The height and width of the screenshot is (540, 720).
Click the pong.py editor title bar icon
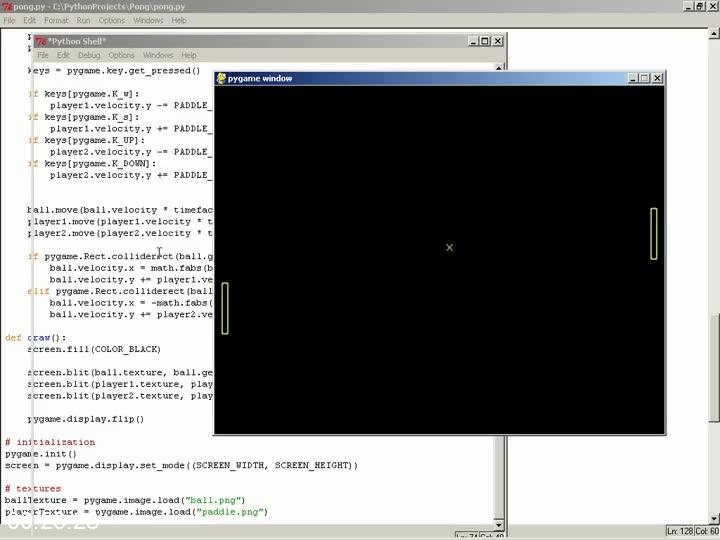6,6
